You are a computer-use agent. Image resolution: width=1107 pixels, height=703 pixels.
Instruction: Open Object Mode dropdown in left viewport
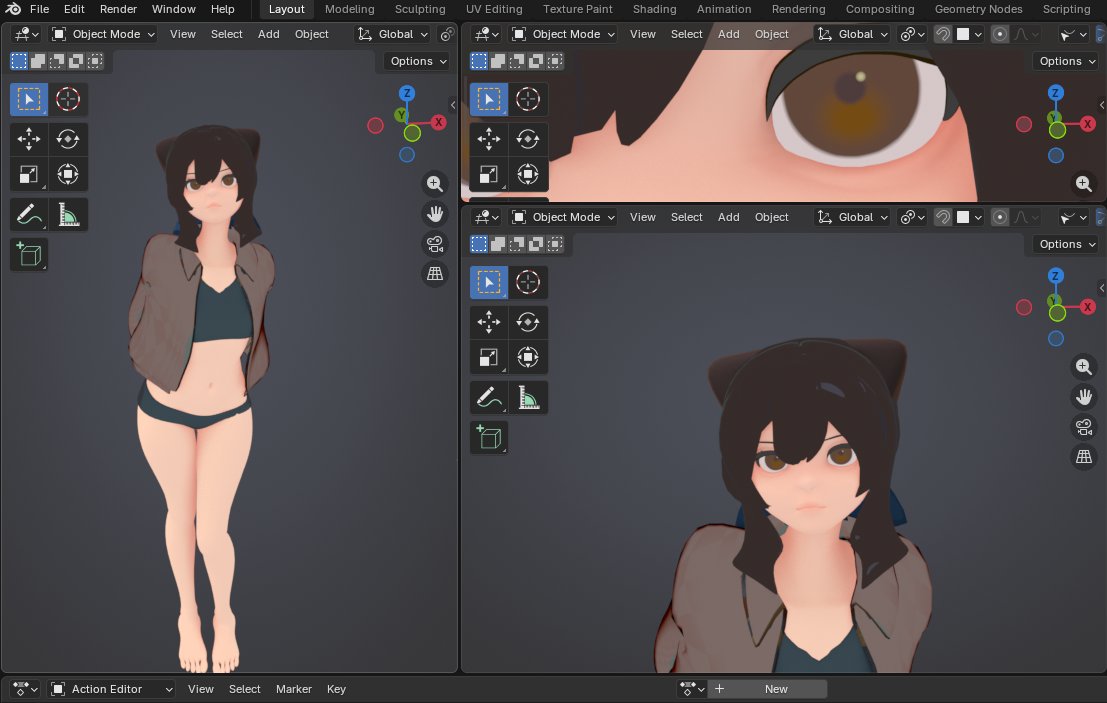(103, 34)
